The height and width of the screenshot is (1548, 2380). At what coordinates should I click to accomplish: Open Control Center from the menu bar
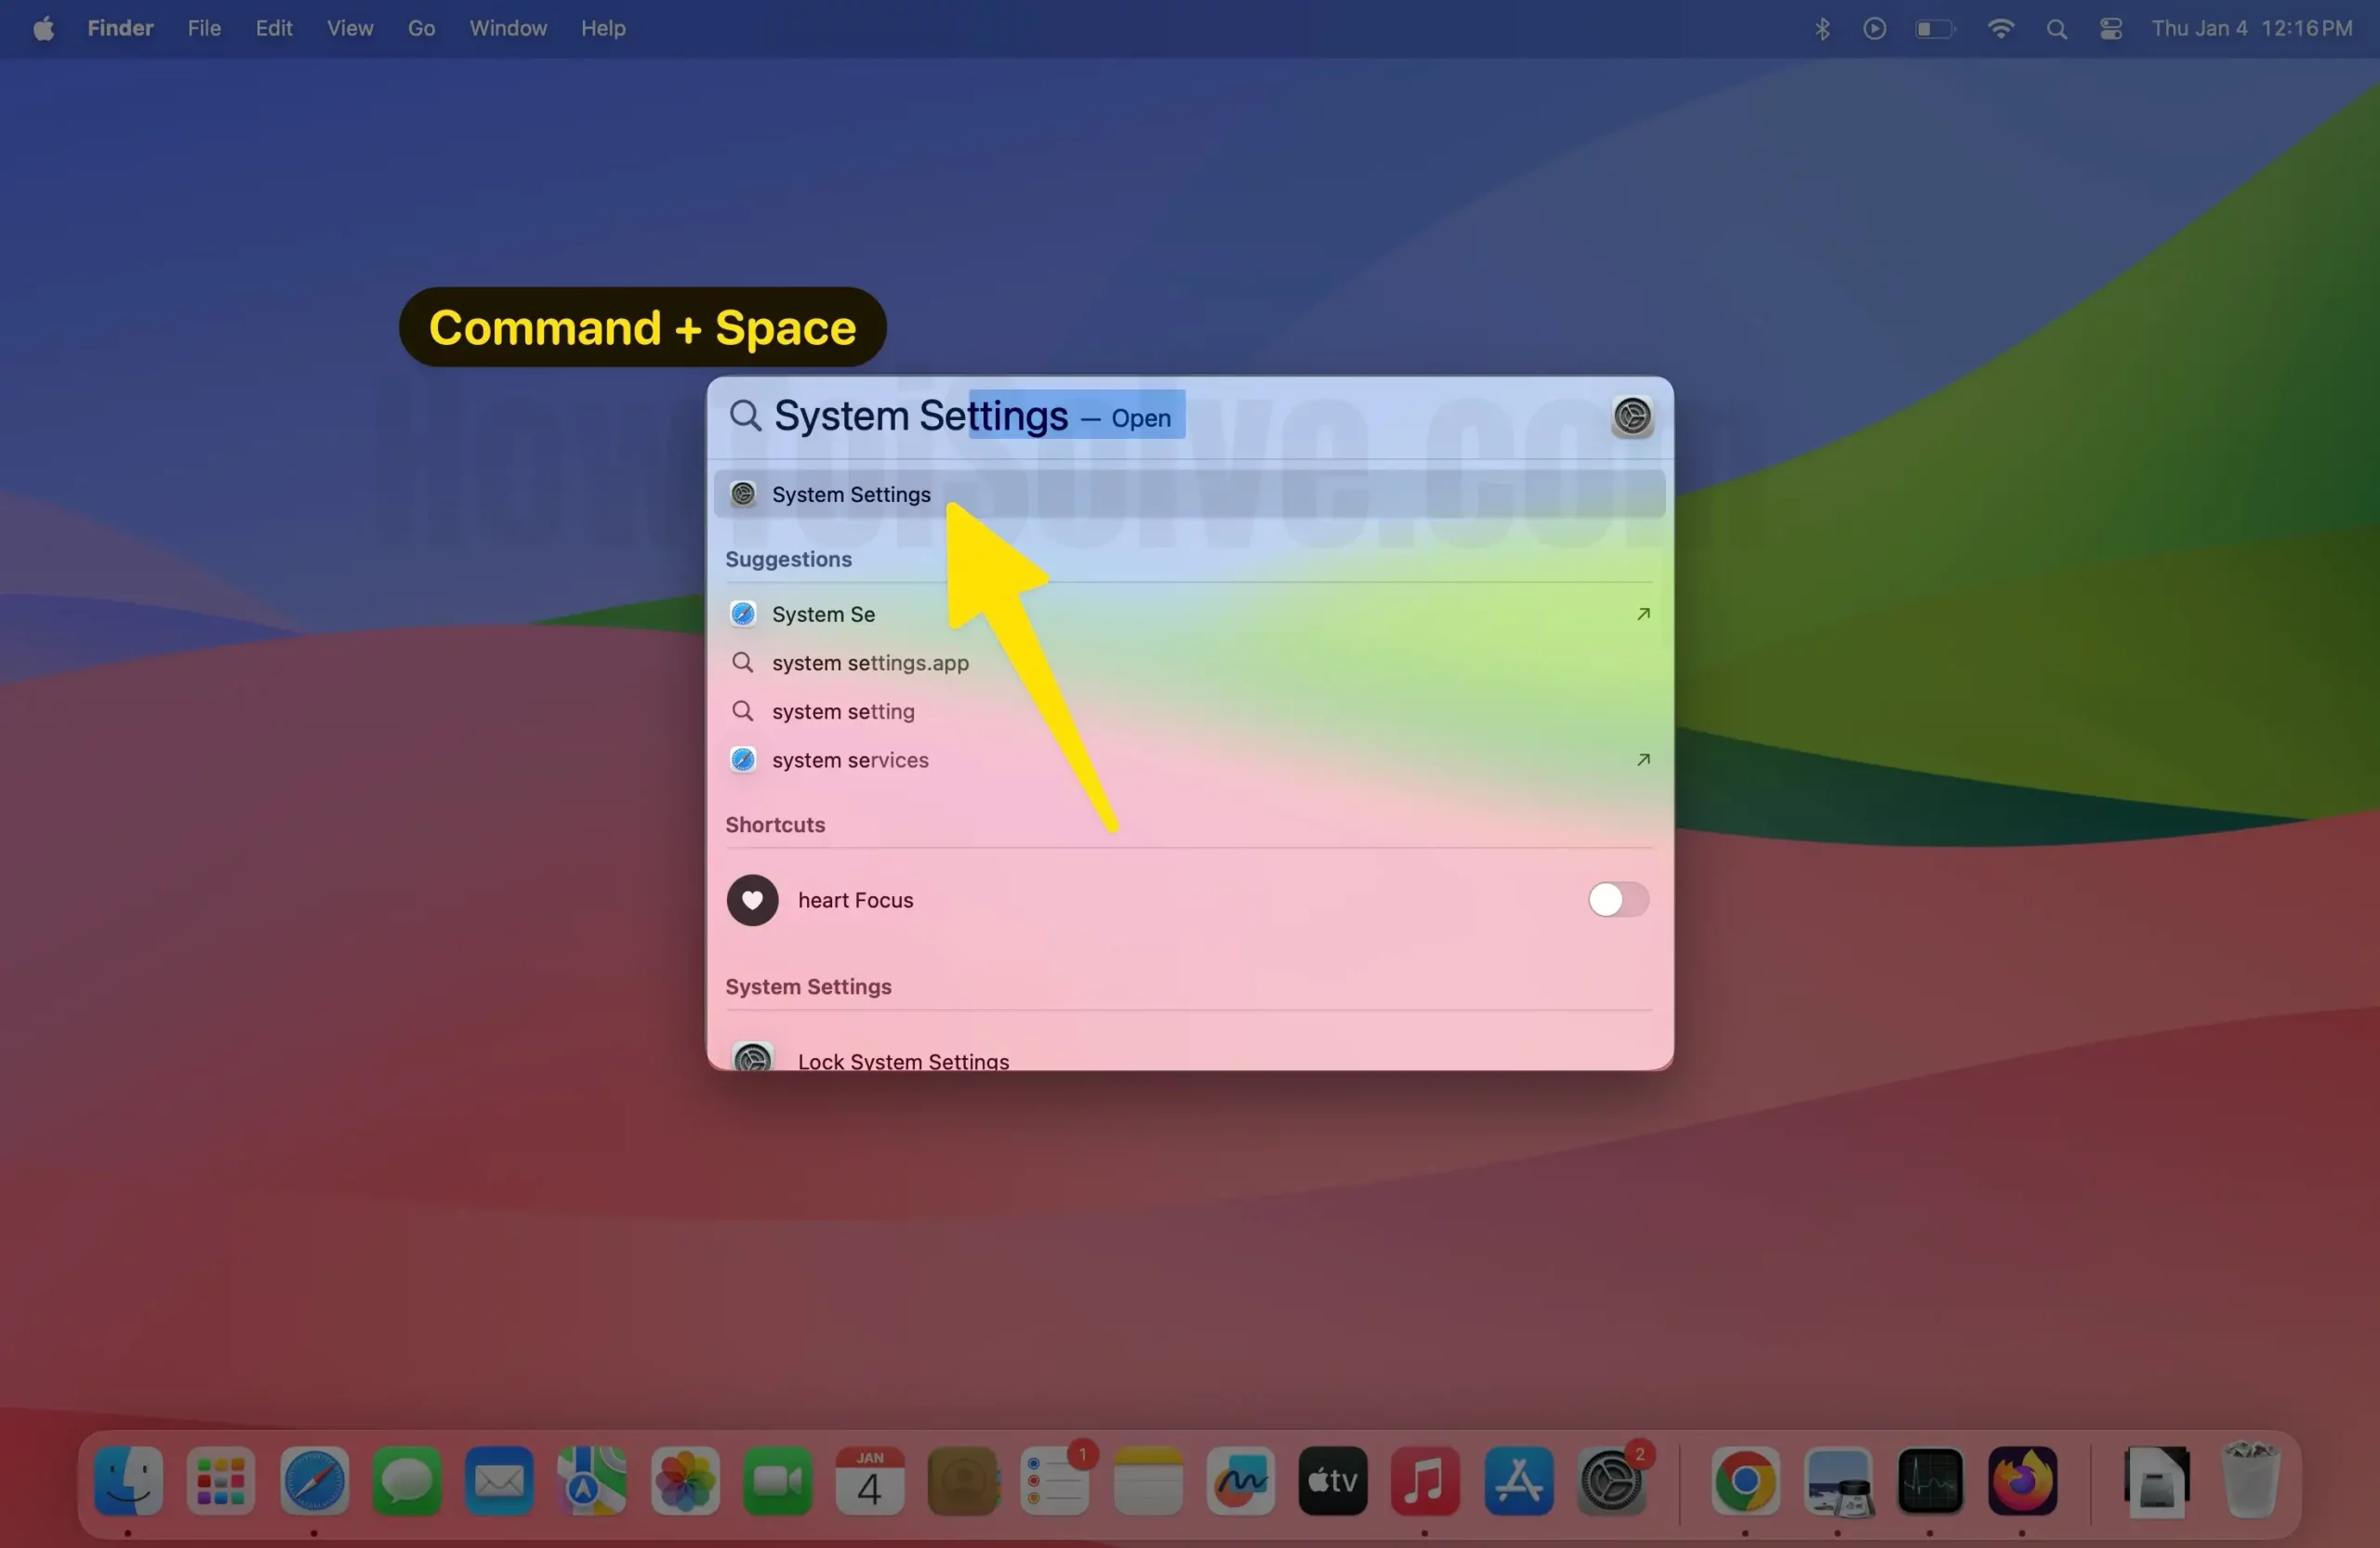point(2111,28)
